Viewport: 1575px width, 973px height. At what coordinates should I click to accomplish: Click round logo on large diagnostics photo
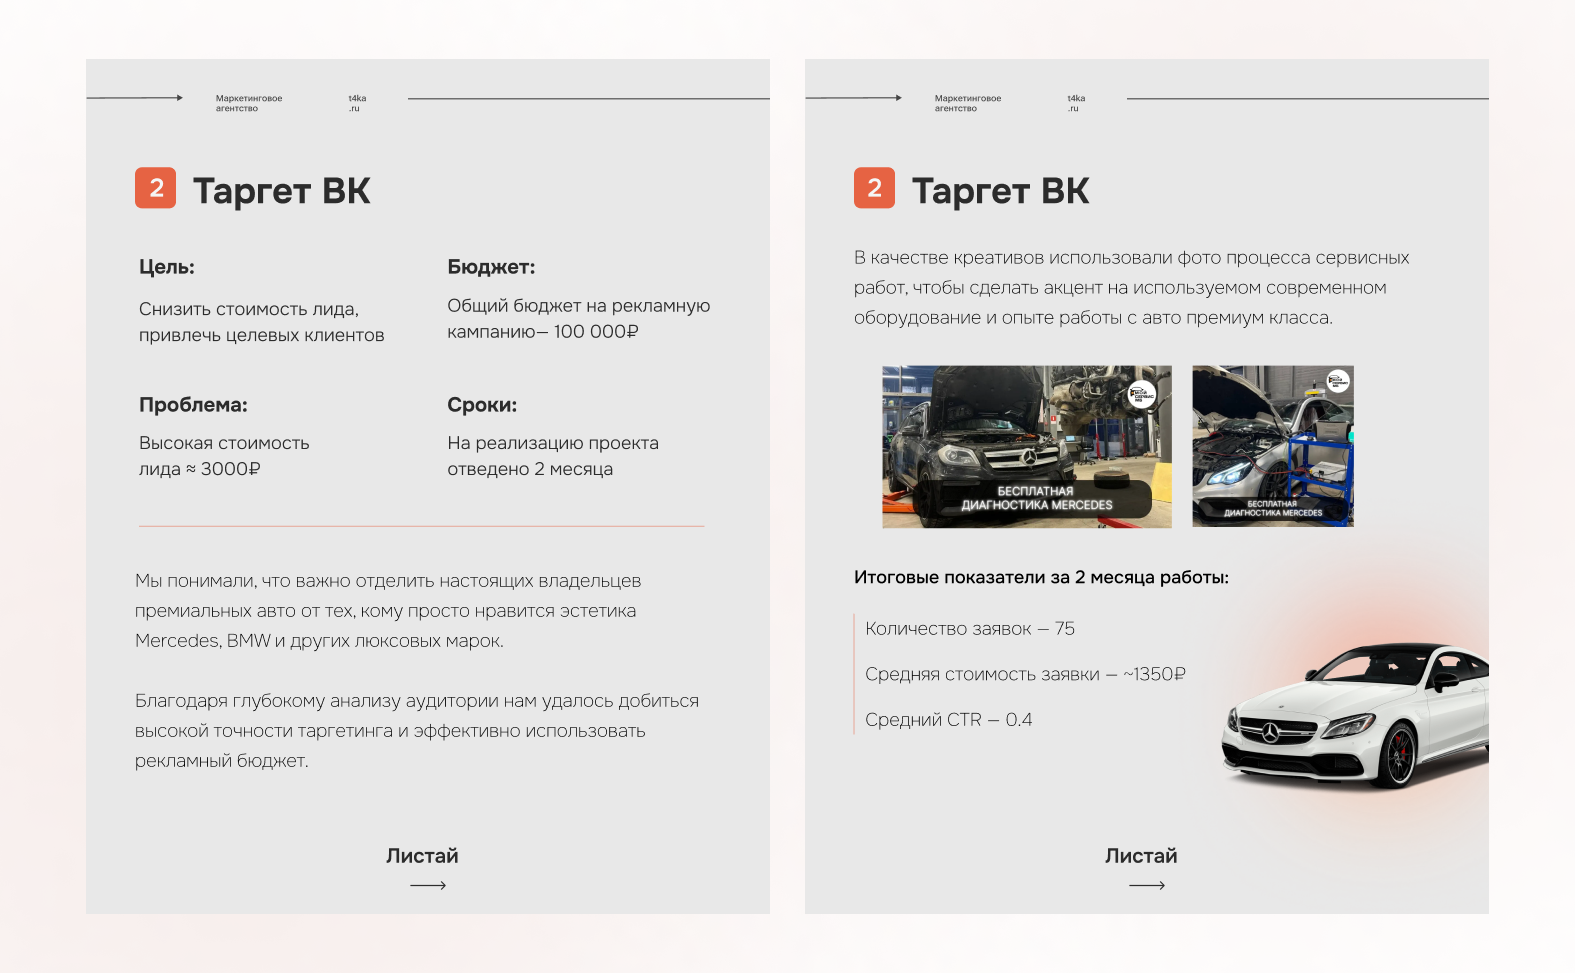[x=1142, y=395]
